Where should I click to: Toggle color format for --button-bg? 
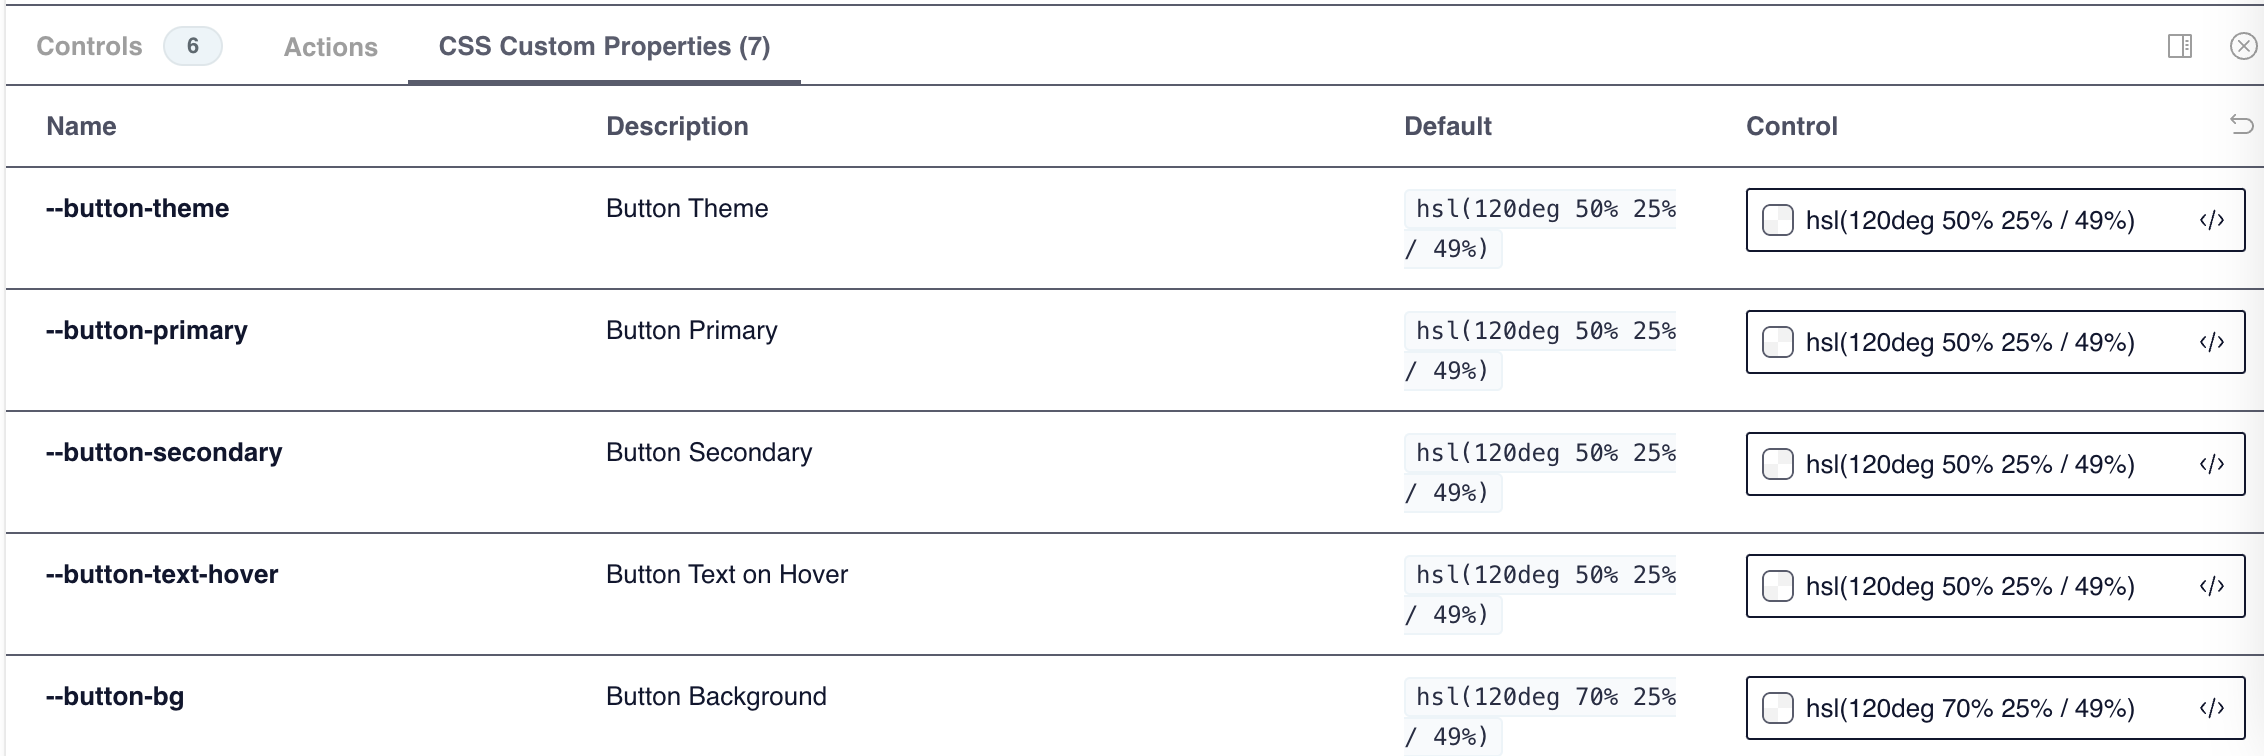pos(2212,708)
